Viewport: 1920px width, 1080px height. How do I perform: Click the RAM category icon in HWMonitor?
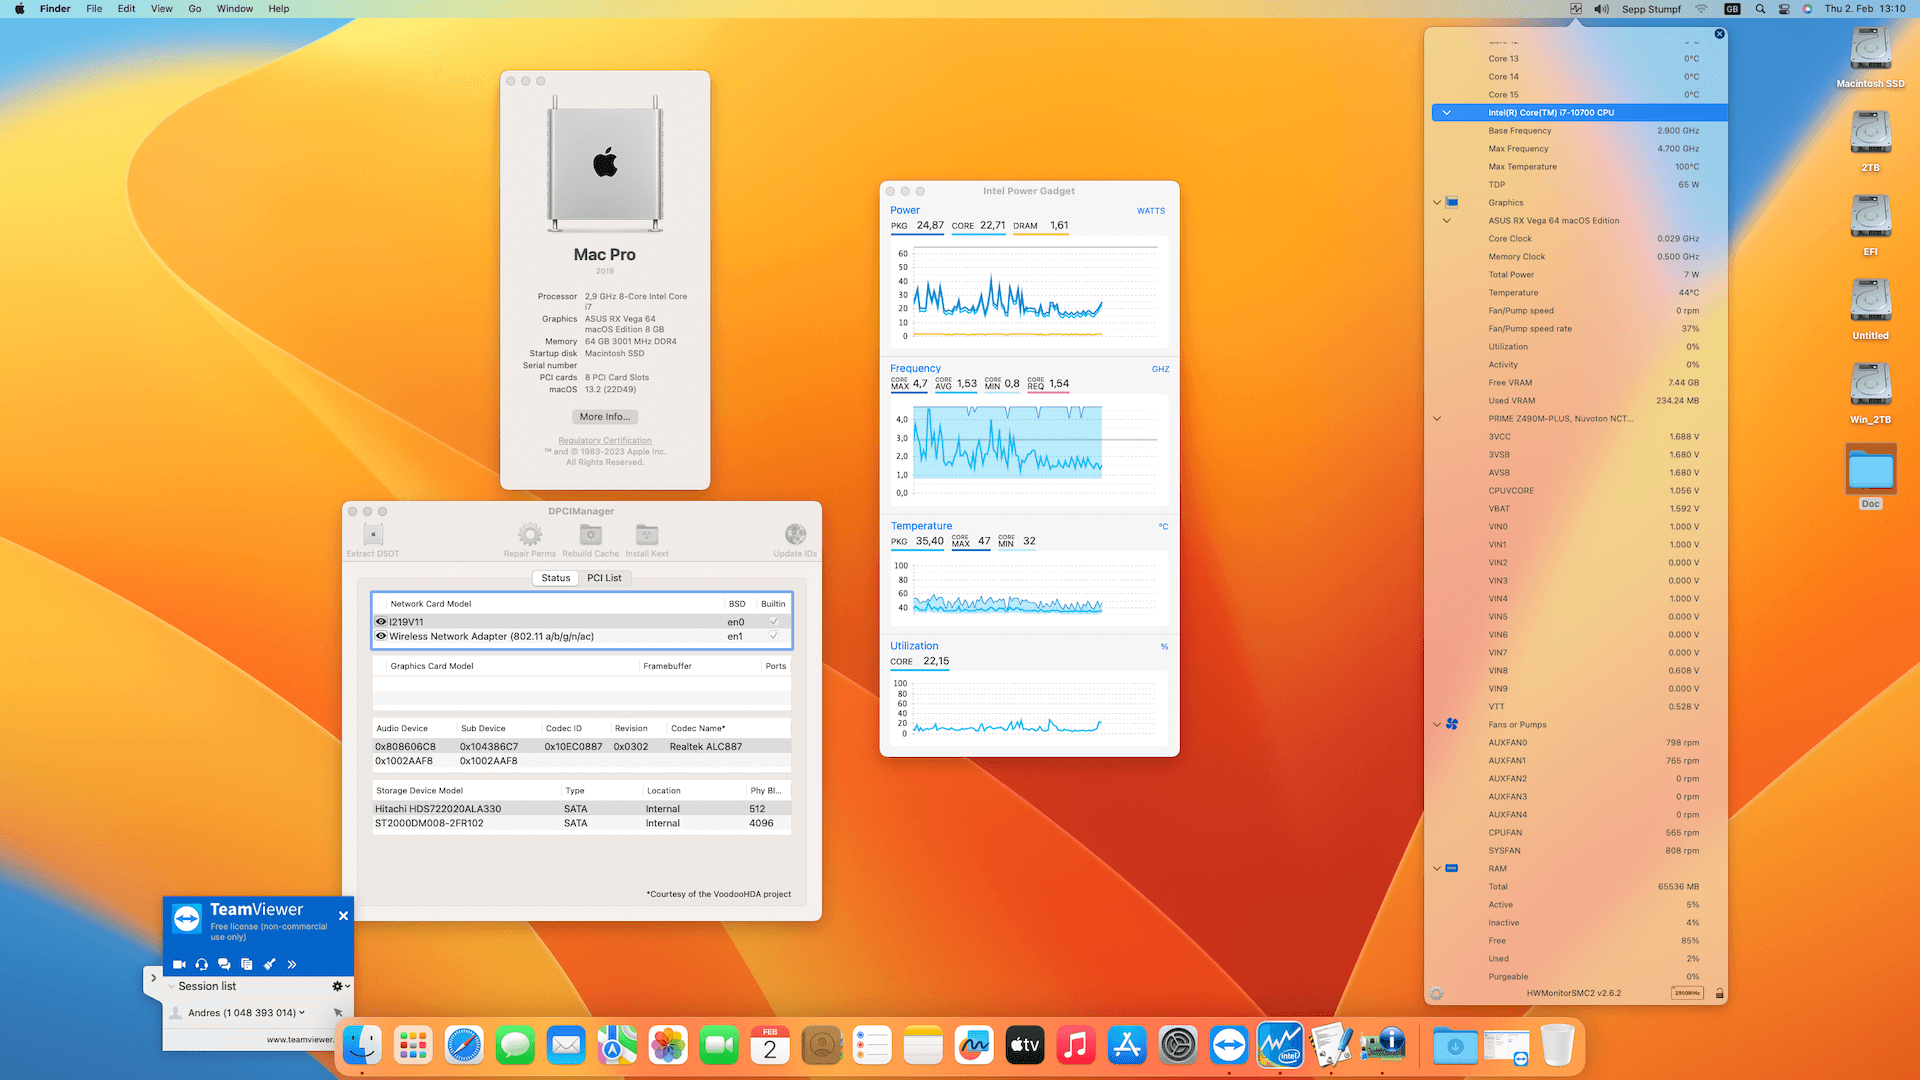click(1452, 869)
